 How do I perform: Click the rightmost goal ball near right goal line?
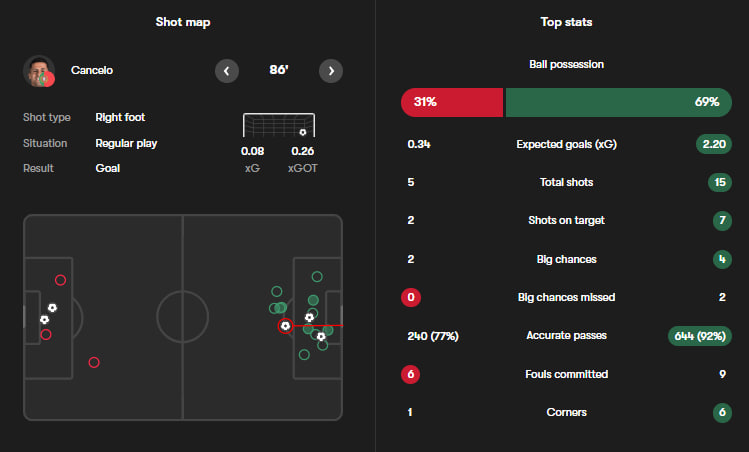pyautogui.click(x=321, y=336)
